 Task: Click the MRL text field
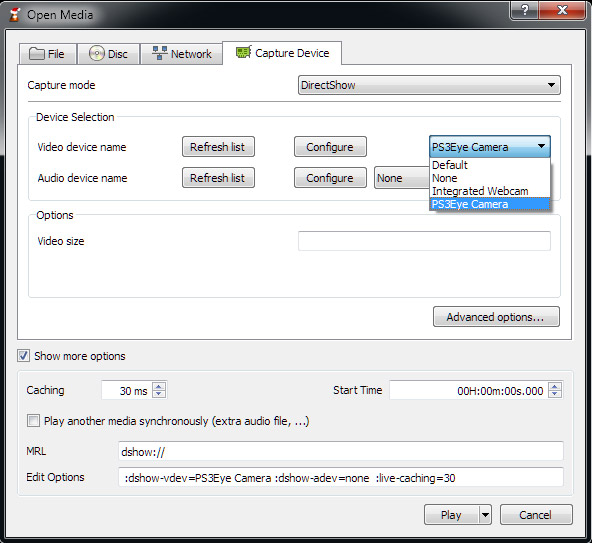(x=341, y=451)
